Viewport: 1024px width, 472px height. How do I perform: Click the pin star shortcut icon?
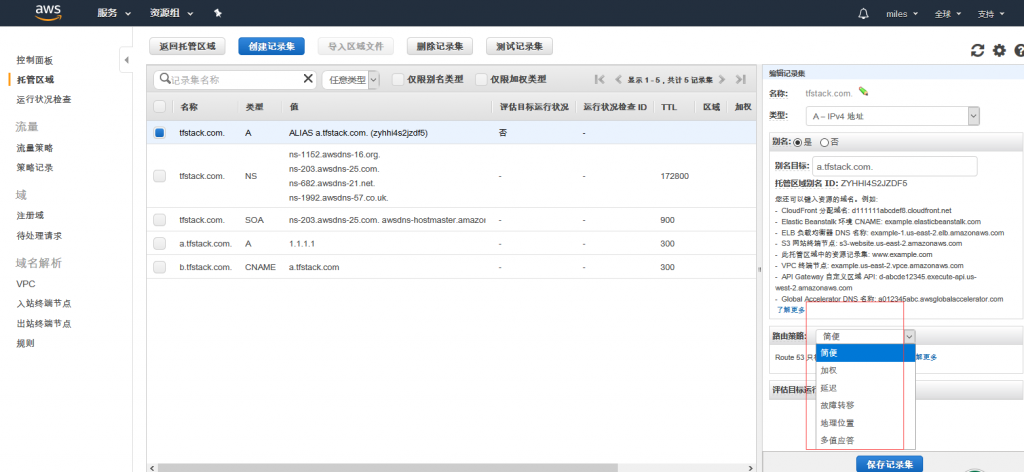click(x=217, y=13)
